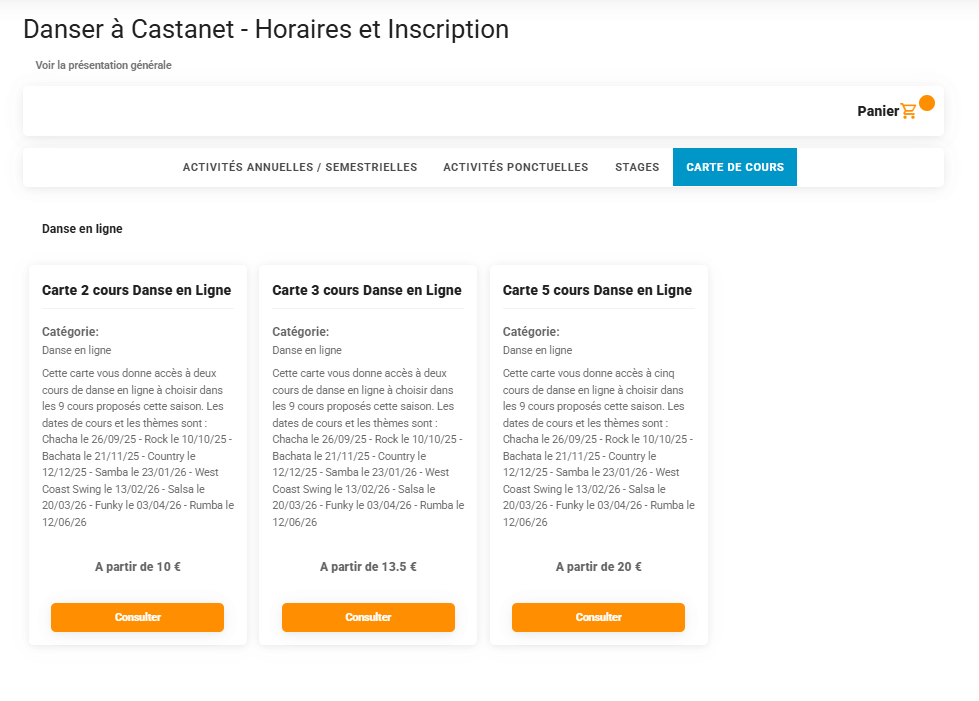Click the five-course card description text

pos(599,448)
